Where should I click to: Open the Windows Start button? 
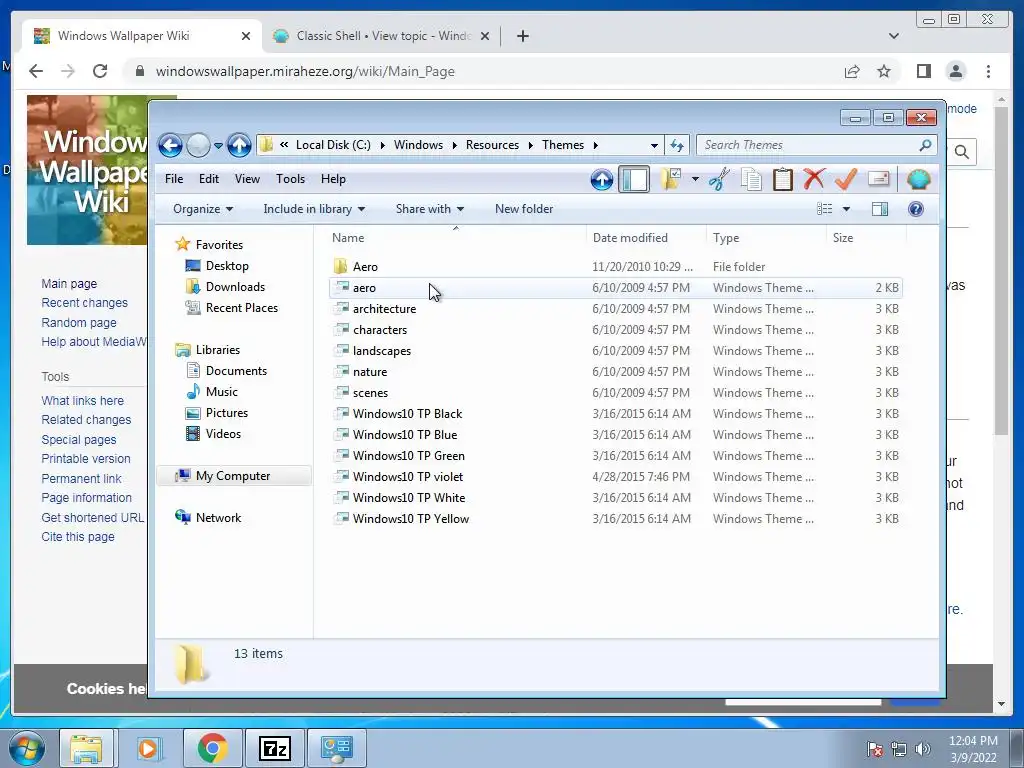pyautogui.click(x=27, y=748)
